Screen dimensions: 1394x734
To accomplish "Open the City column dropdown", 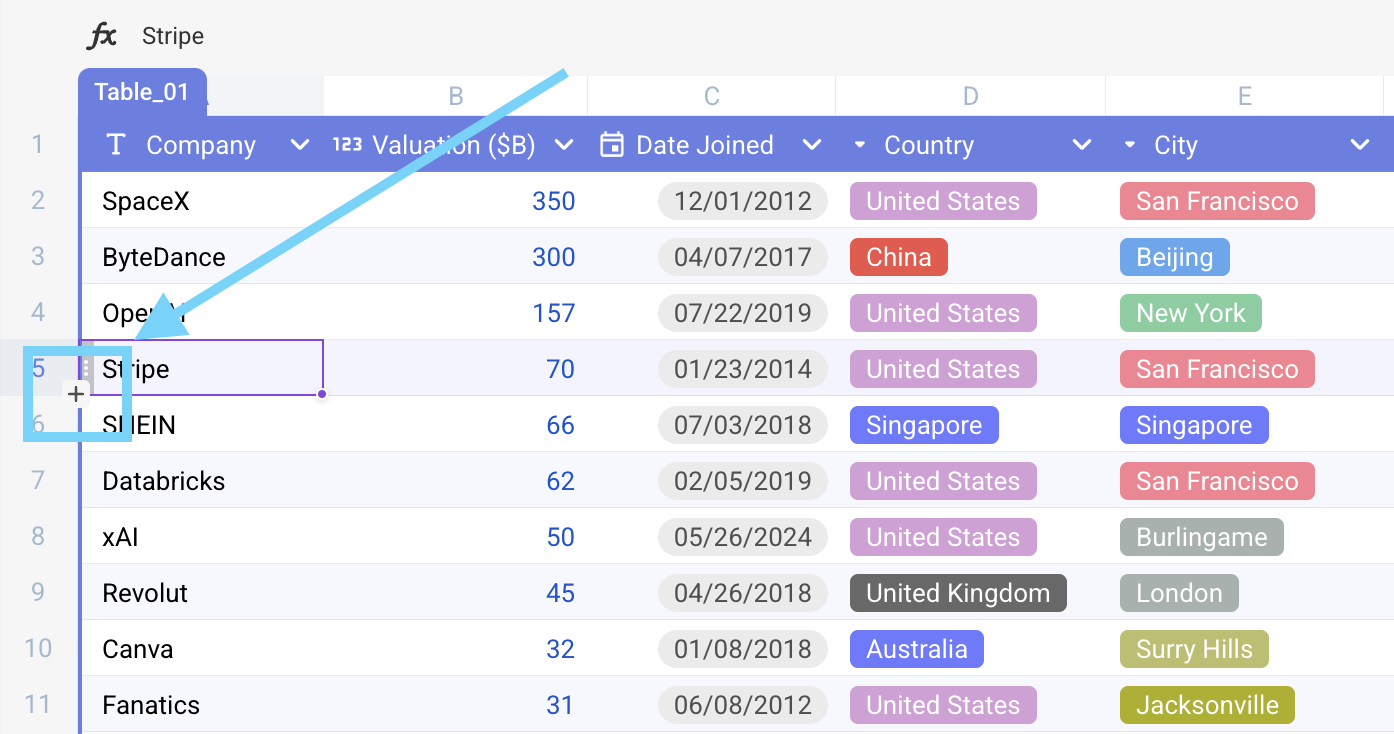I will coord(1360,144).
